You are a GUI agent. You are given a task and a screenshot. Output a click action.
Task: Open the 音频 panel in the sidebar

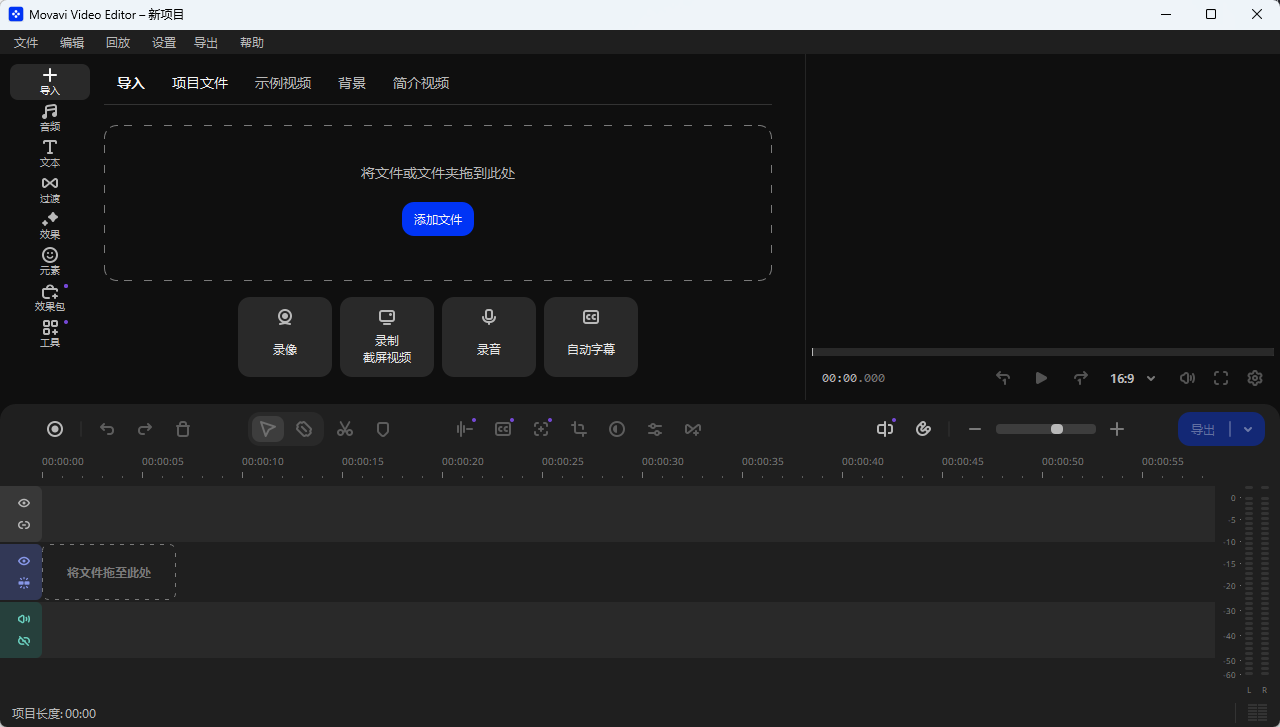[x=50, y=118]
